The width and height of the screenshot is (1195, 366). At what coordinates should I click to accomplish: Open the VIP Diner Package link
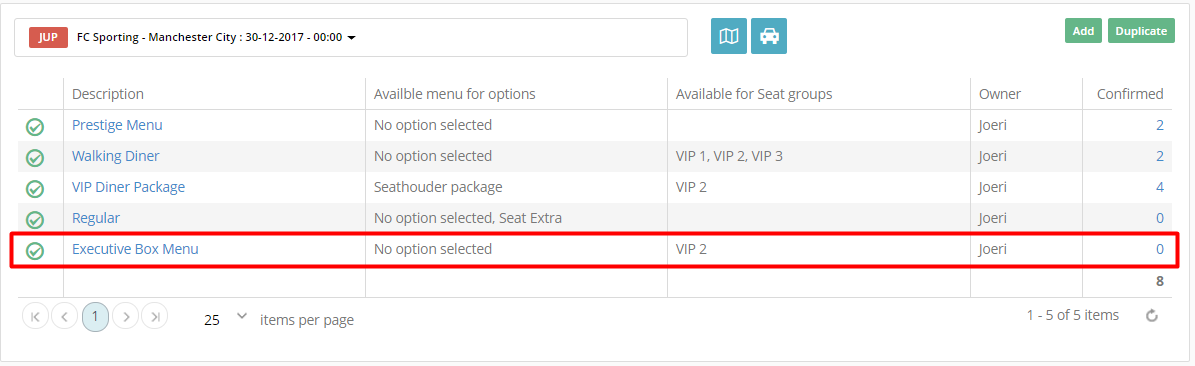(x=128, y=187)
